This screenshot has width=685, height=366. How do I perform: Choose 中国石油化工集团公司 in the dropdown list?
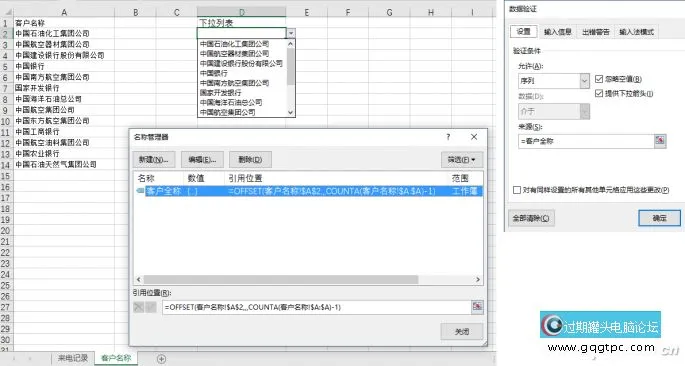(x=242, y=44)
